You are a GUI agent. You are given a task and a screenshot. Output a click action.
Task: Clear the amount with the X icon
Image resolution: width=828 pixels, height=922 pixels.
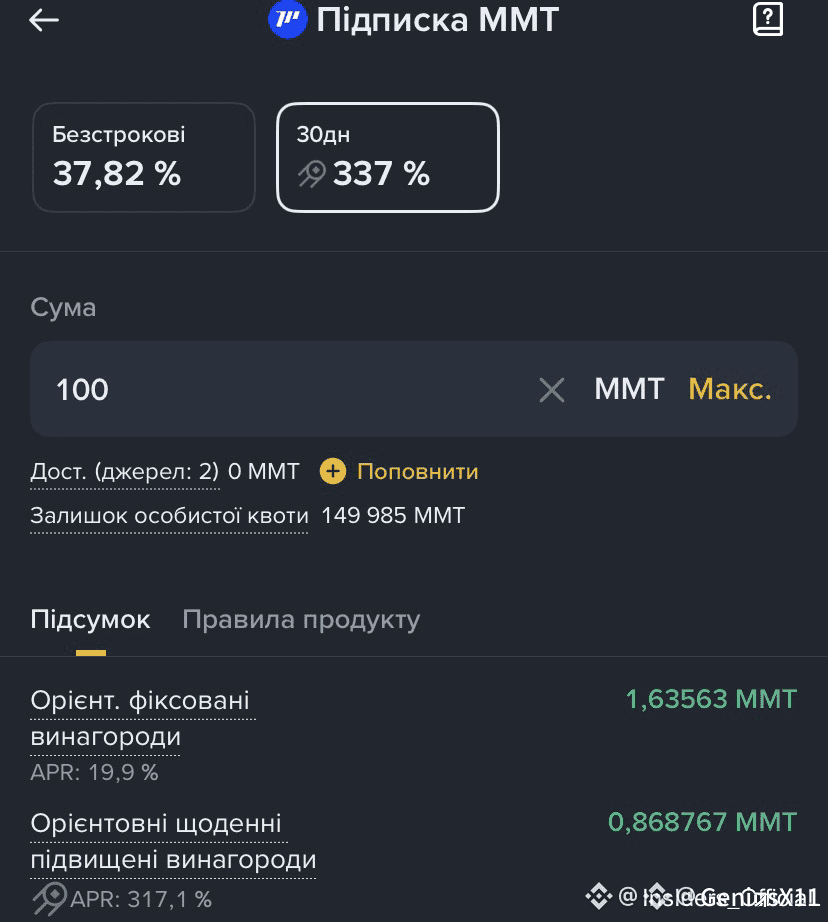[x=552, y=390]
